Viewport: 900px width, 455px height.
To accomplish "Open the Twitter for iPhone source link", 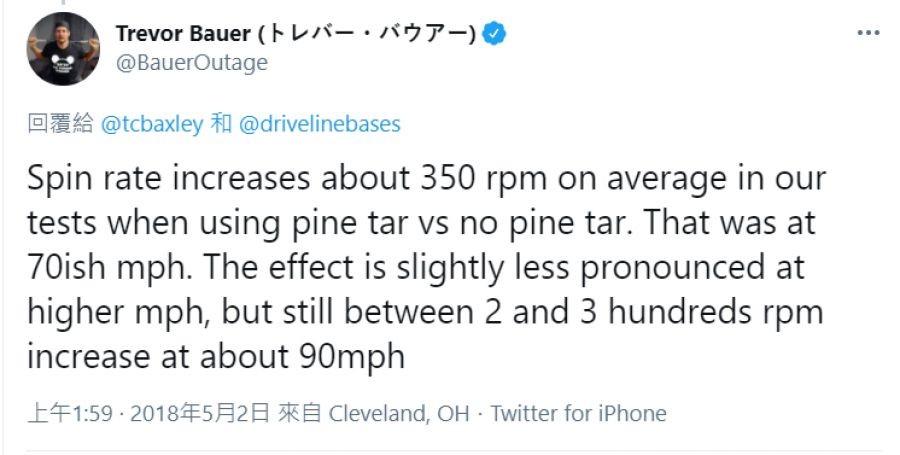I will tap(578, 413).
